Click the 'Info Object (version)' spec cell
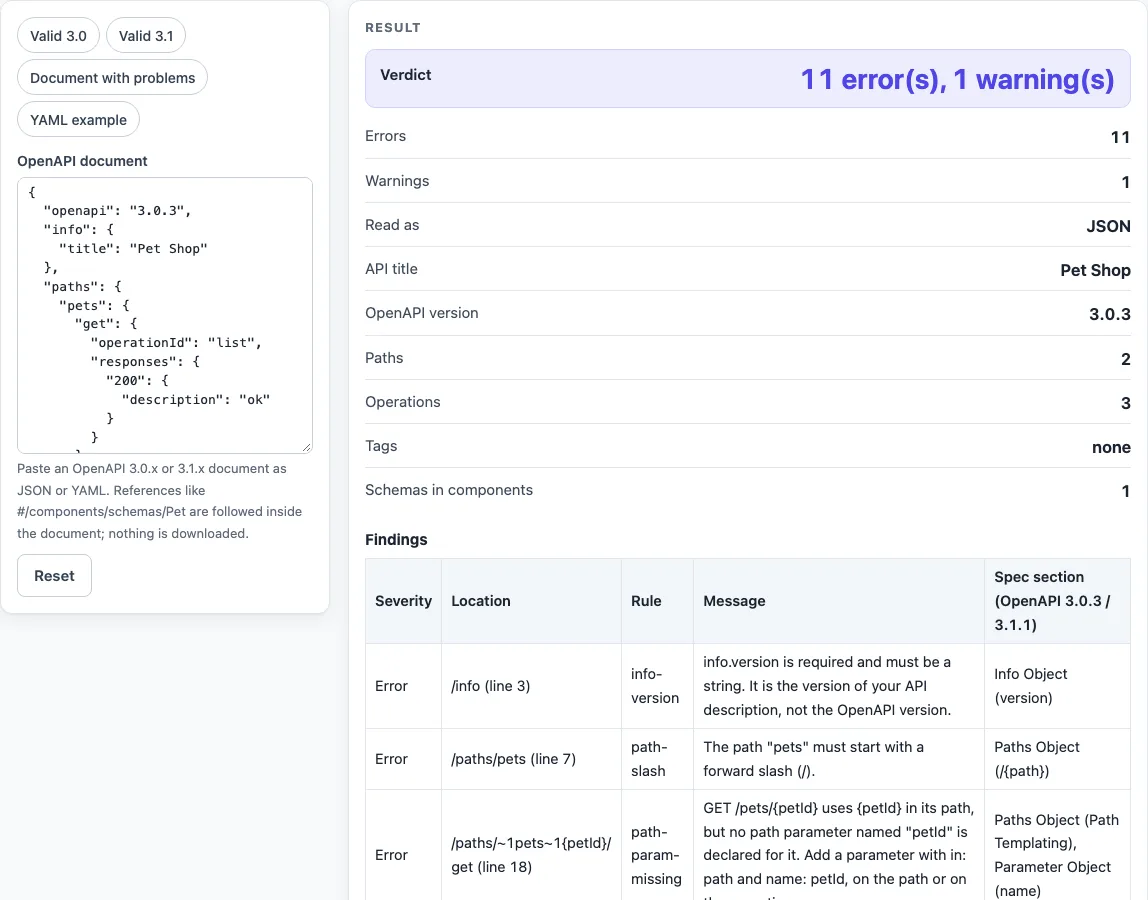 tap(1057, 686)
